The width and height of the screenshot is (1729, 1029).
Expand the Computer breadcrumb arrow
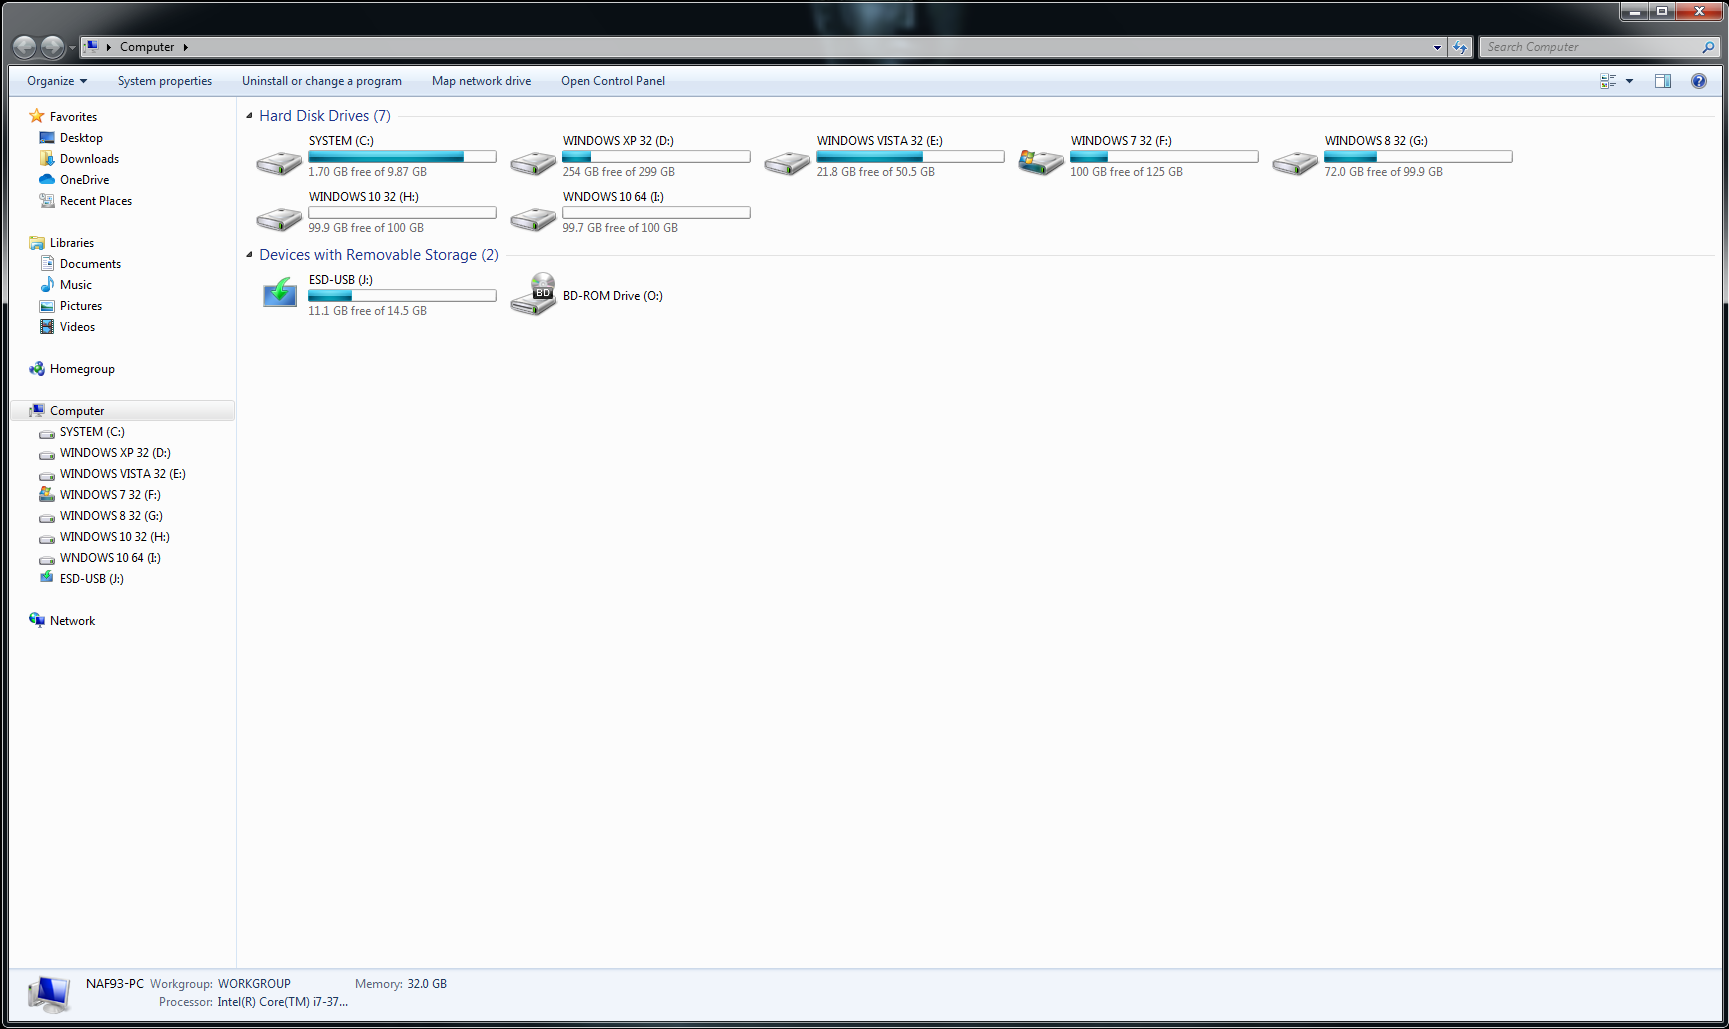point(185,47)
